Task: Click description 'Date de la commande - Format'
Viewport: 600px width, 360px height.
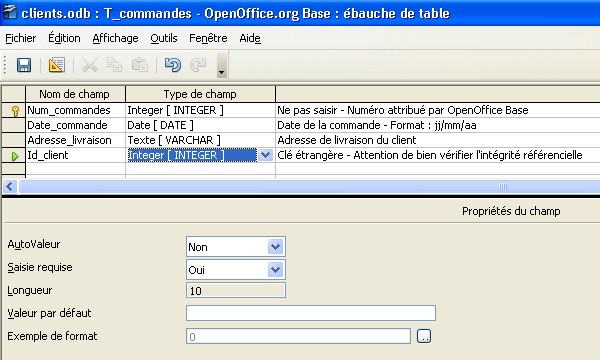Action: pyautogui.click(x=377, y=125)
